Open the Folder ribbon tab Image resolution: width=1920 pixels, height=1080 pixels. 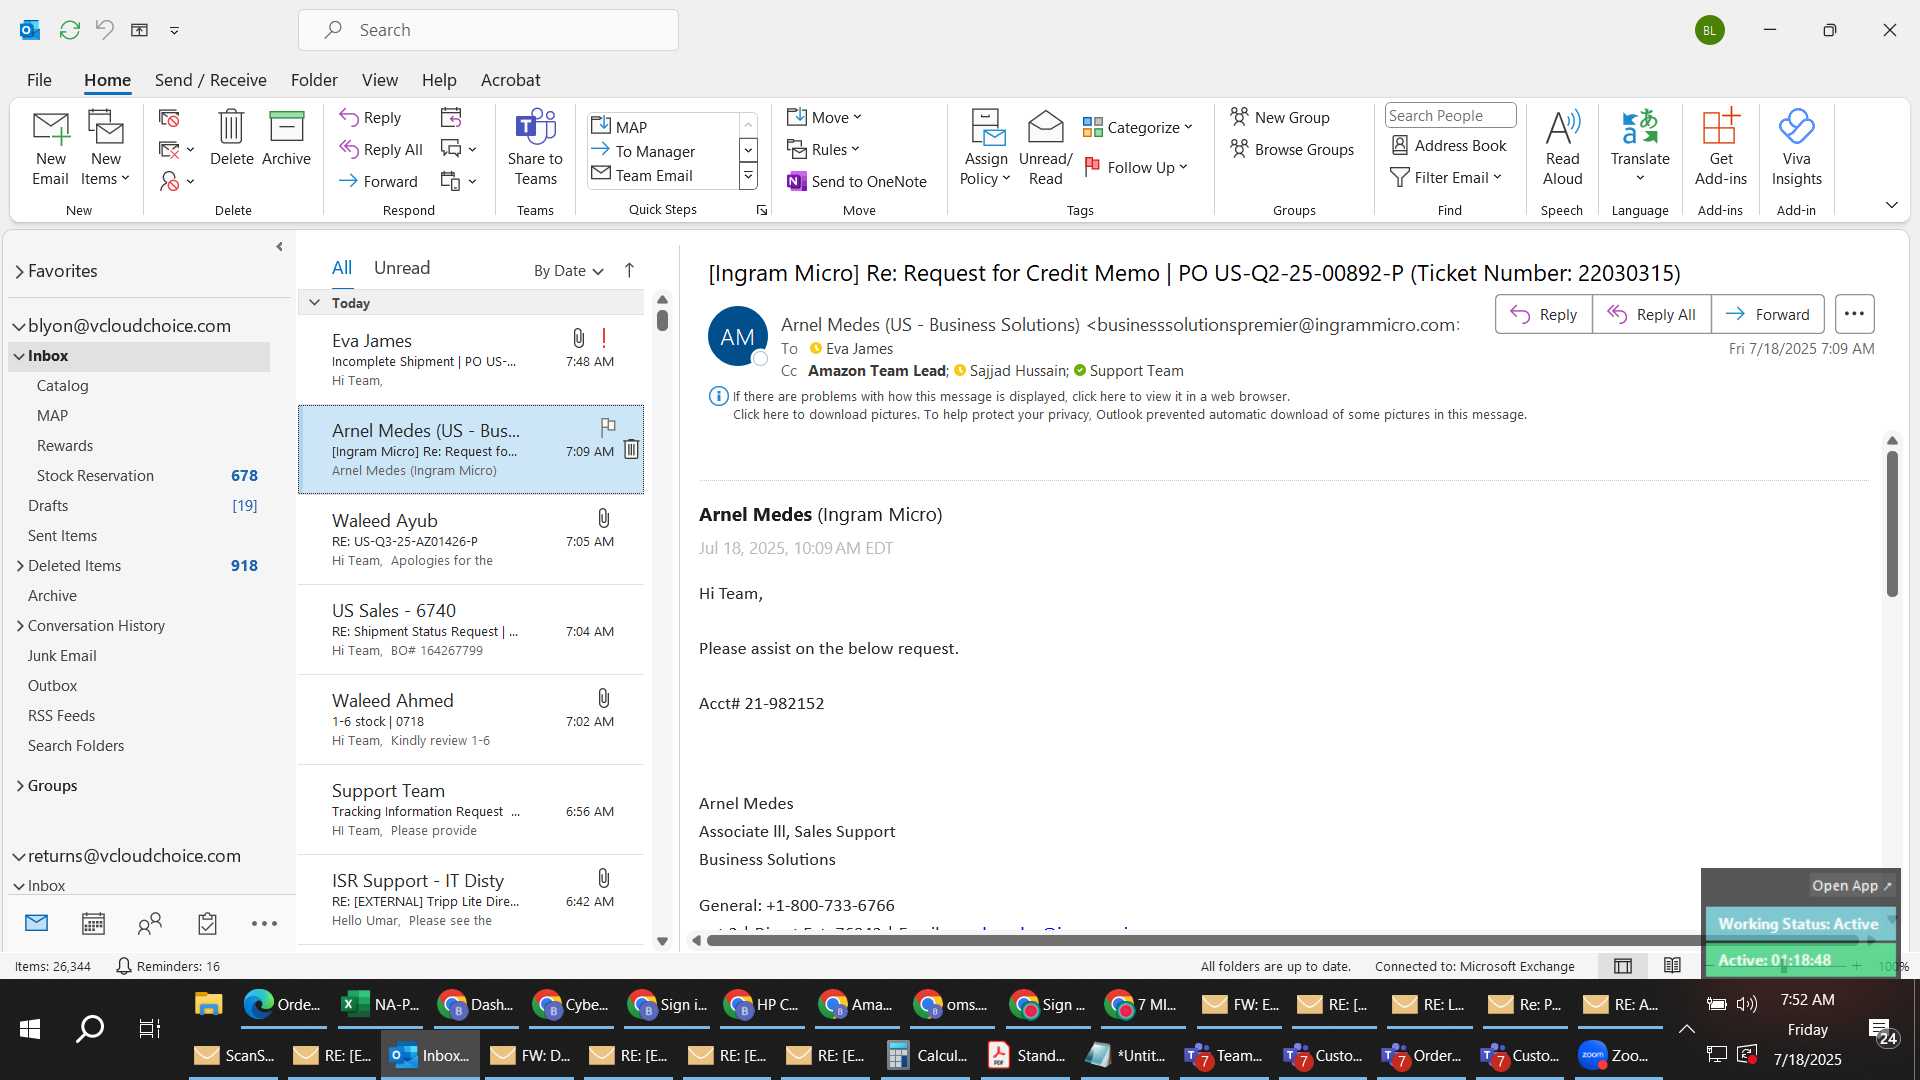click(314, 80)
